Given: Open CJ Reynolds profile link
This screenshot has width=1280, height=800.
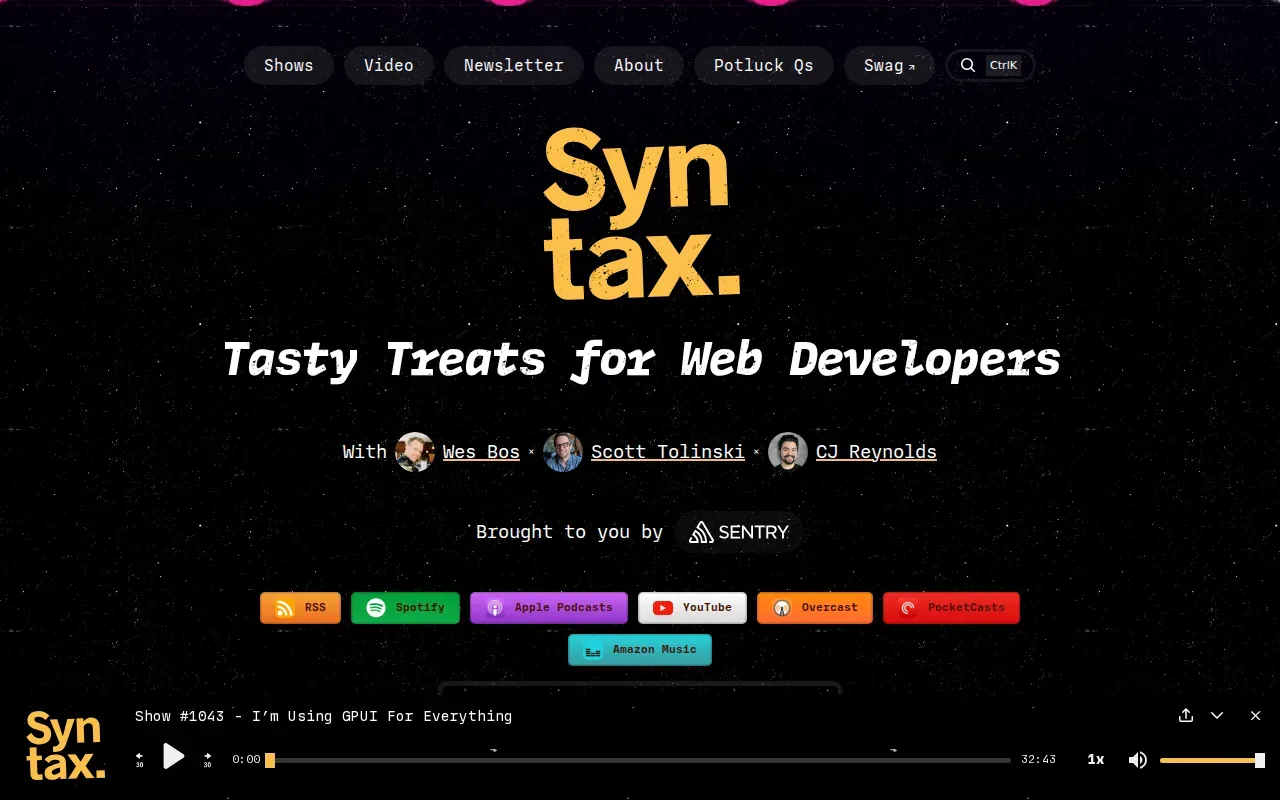Looking at the screenshot, I should click(x=876, y=452).
